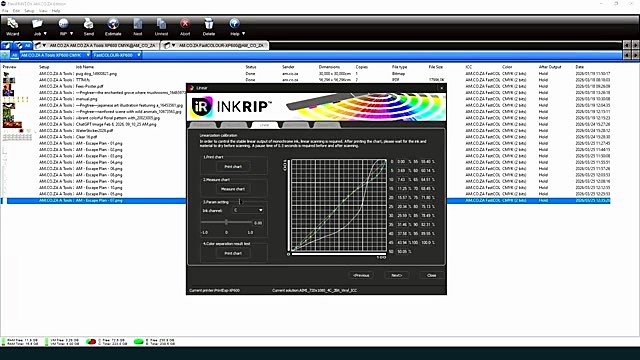
Task: Click the InkRIP iR logo in the dialog
Action: (x=202, y=107)
